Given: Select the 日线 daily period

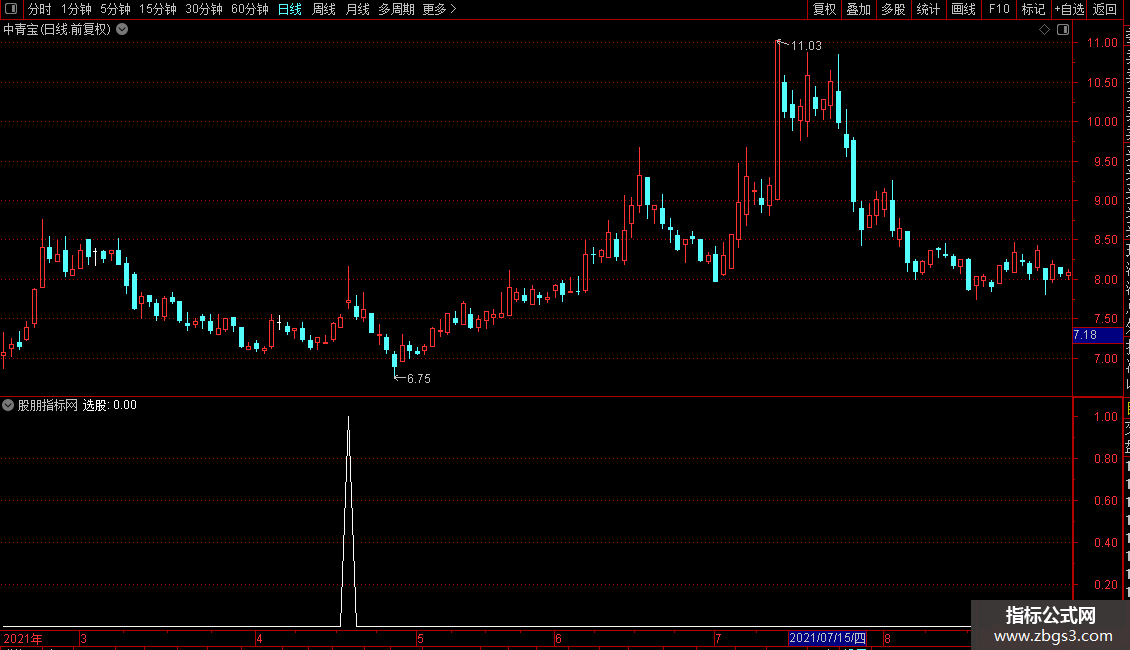Looking at the screenshot, I should click(290, 9).
